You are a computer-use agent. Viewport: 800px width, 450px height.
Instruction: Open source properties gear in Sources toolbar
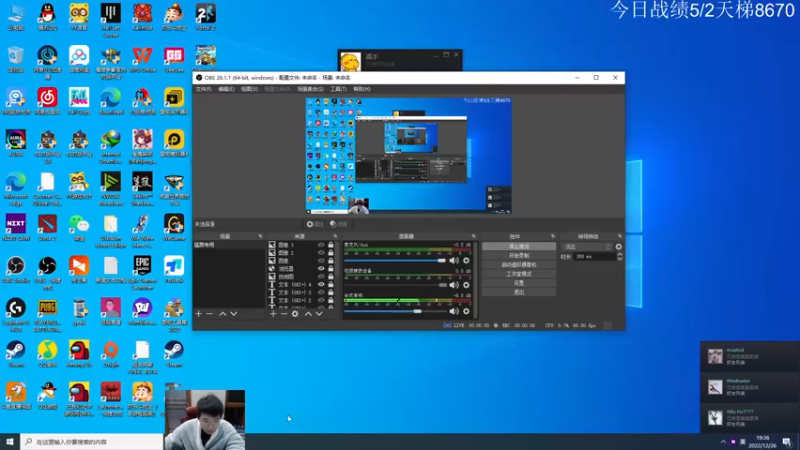click(x=295, y=314)
